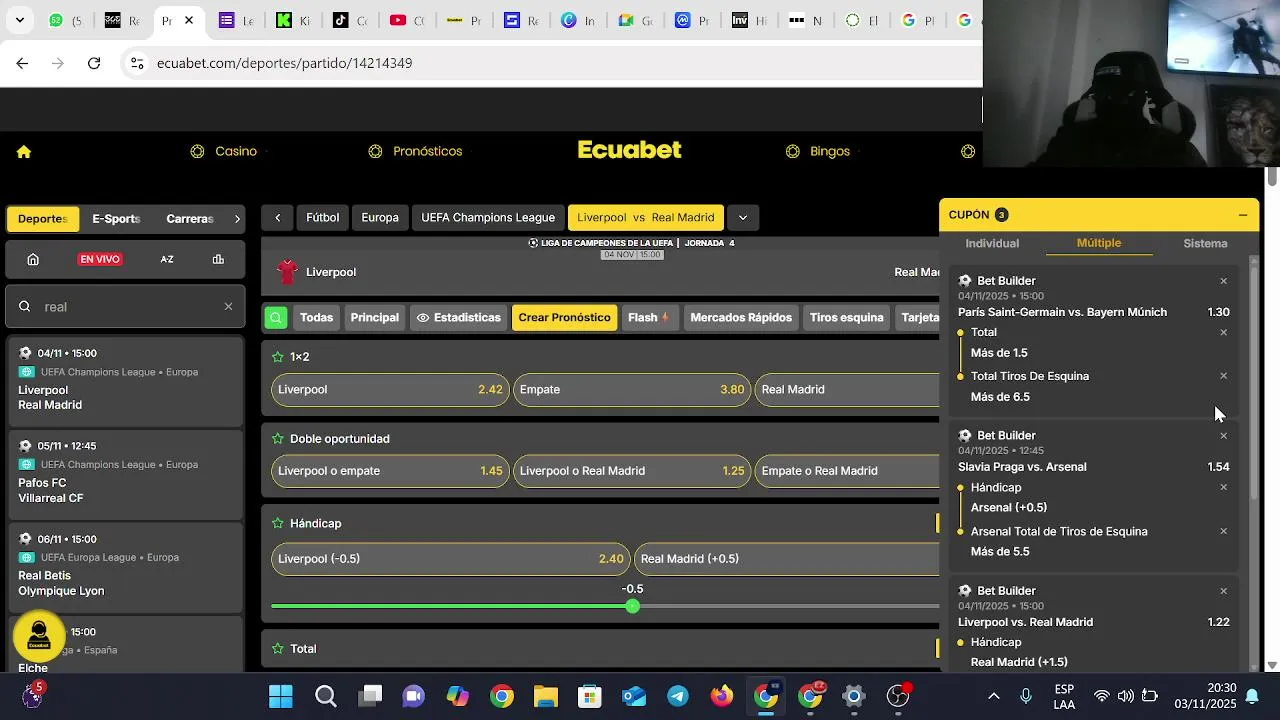This screenshot has width=1280, height=720.
Task: Bet on Empate at 3.80
Action: (632, 390)
